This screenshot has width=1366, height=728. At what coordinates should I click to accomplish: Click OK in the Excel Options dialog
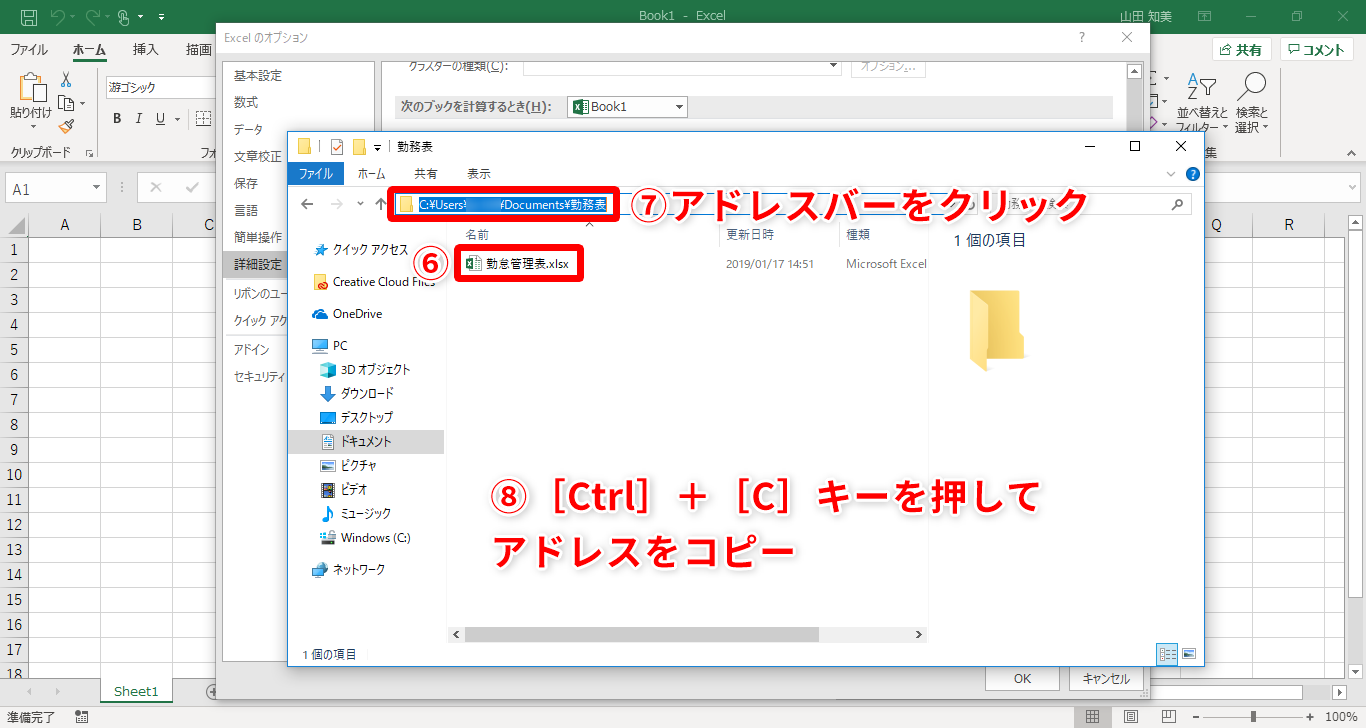(1022, 678)
